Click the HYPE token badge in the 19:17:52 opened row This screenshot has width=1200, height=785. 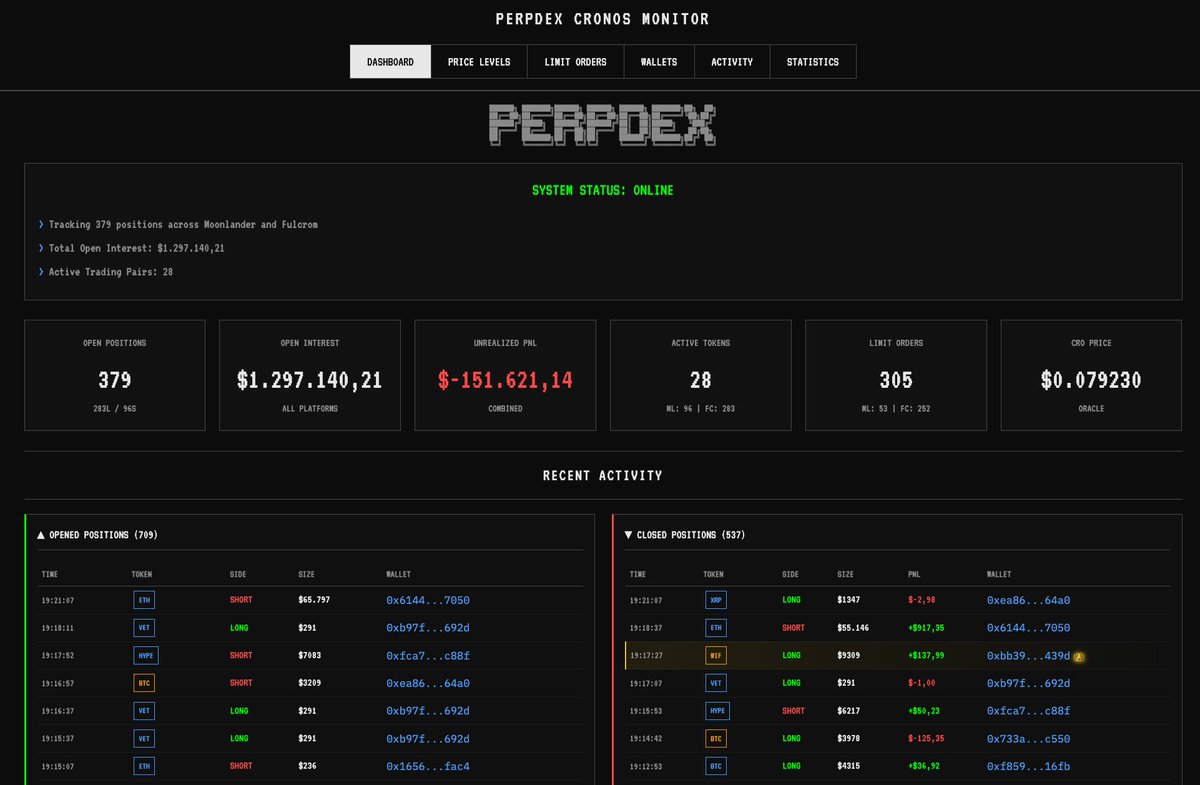pos(146,656)
